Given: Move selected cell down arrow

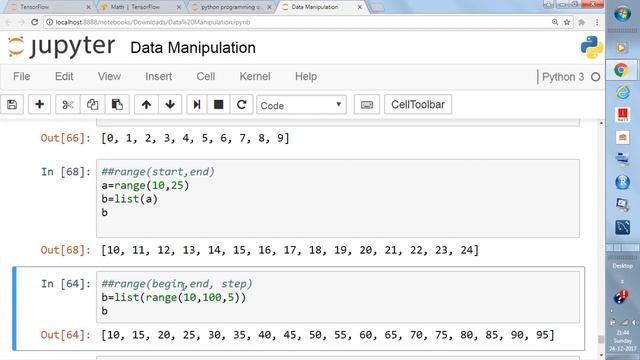Looking at the screenshot, I should coord(170,104).
